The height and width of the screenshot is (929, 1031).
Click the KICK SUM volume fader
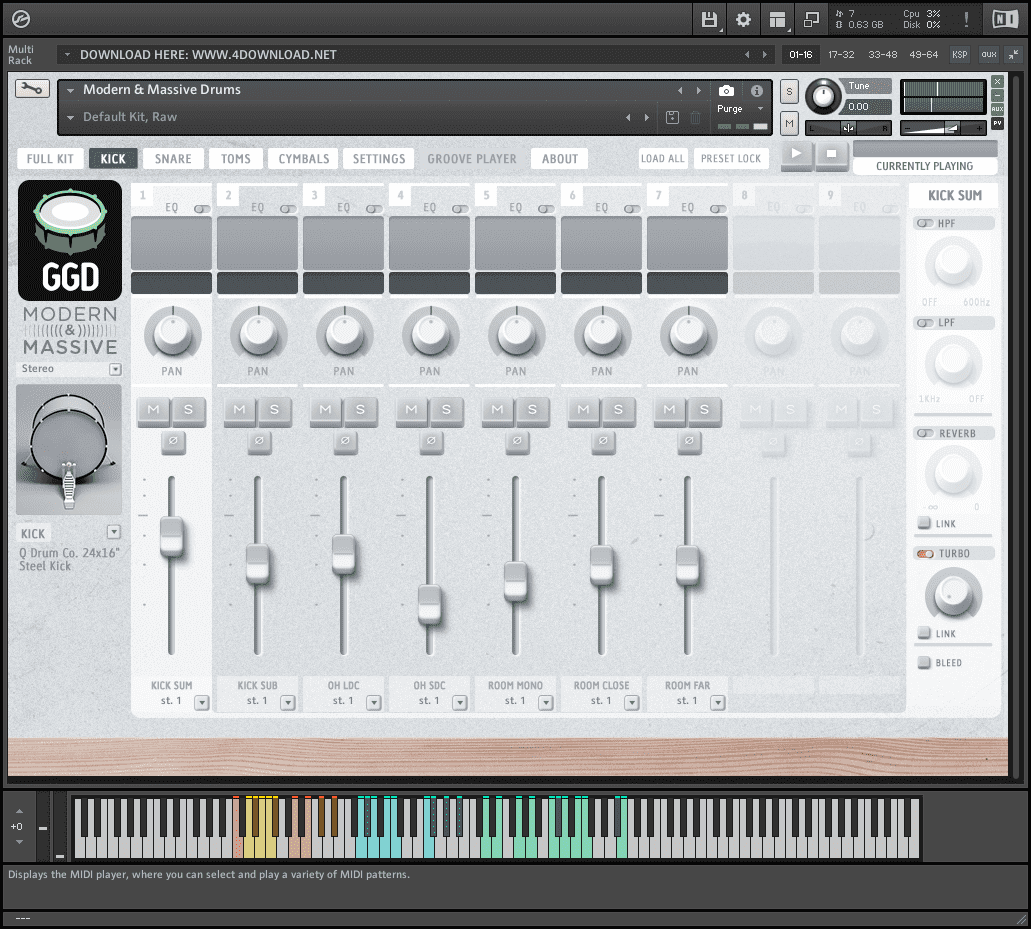(x=172, y=536)
